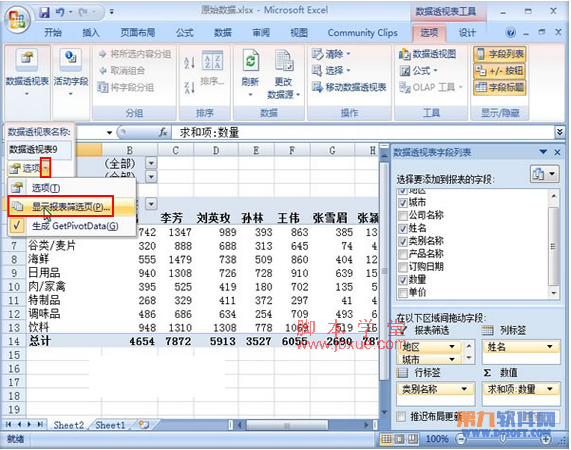Toggle the Field List (字段列表) button
Viewport: 571px width, 450px height.
tap(500, 54)
